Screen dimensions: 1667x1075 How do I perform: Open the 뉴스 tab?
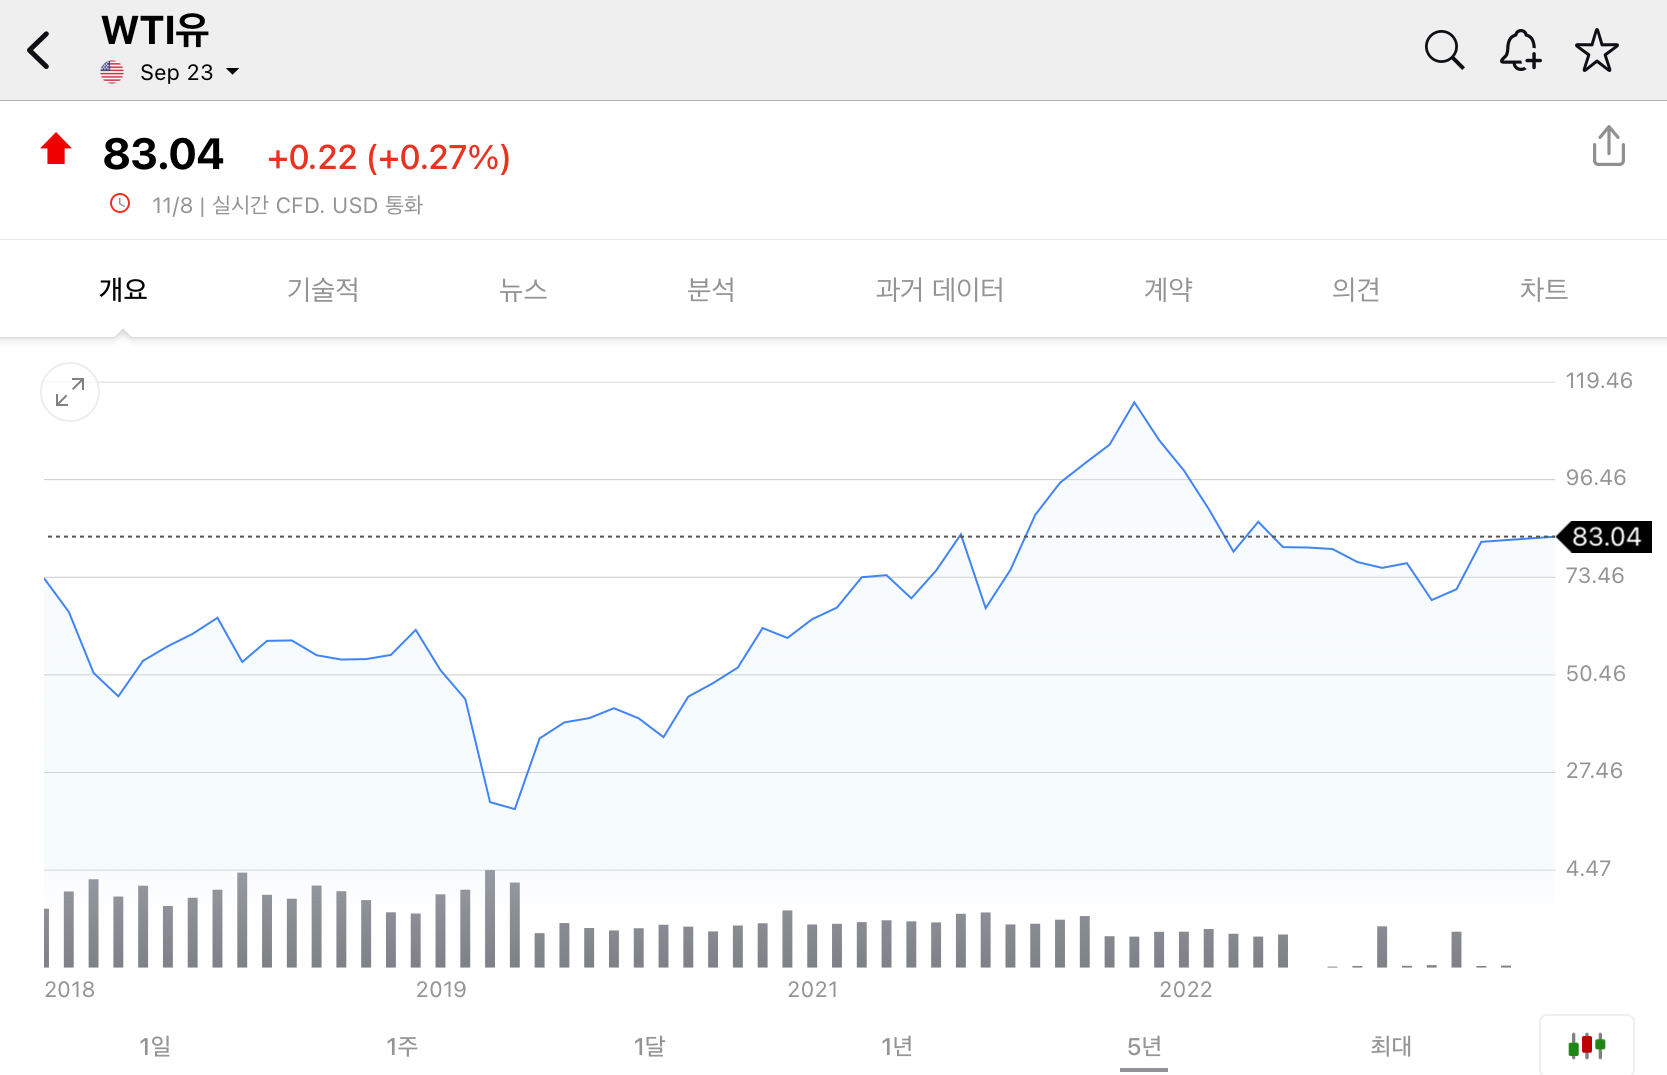click(x=523, y=290)
